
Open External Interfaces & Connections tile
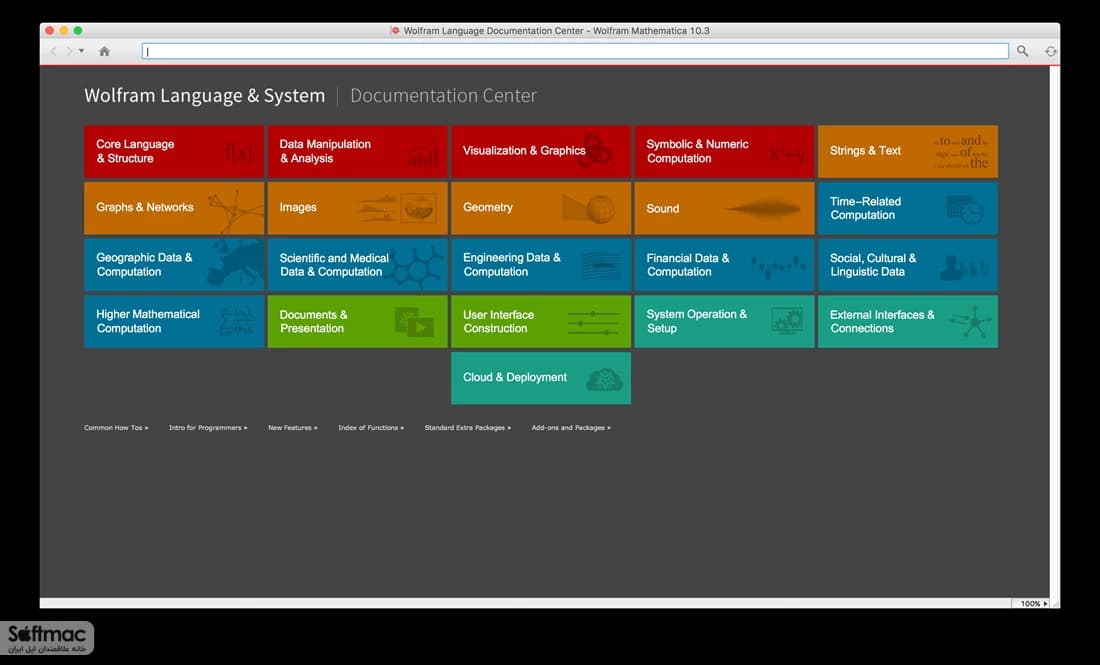point(908,321)
